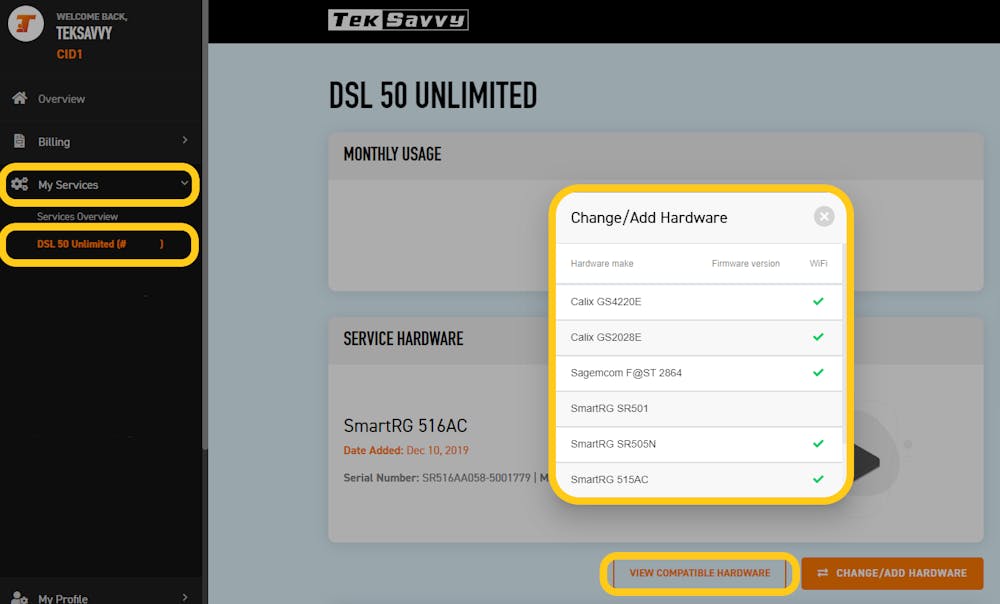Click the WiFi checkmark for Sagemcom F@ST 2864
Viewport: 1000px width, 604px height.
818,372
